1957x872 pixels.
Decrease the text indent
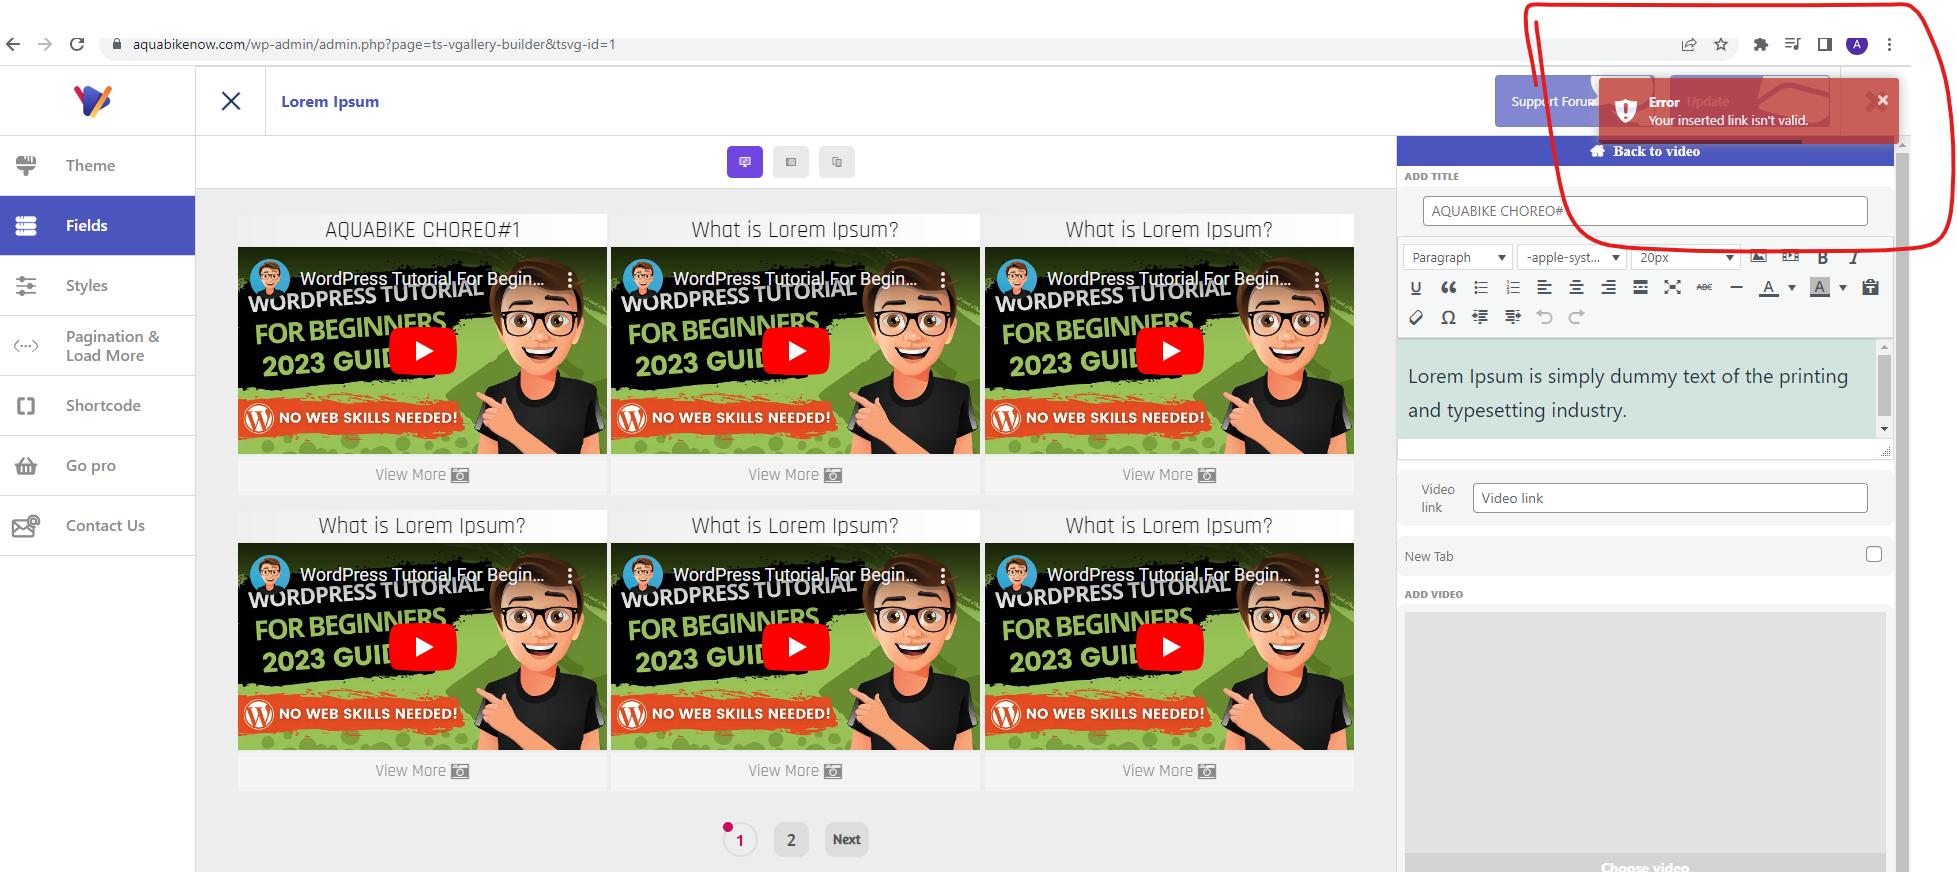[x=1480, y=317]
